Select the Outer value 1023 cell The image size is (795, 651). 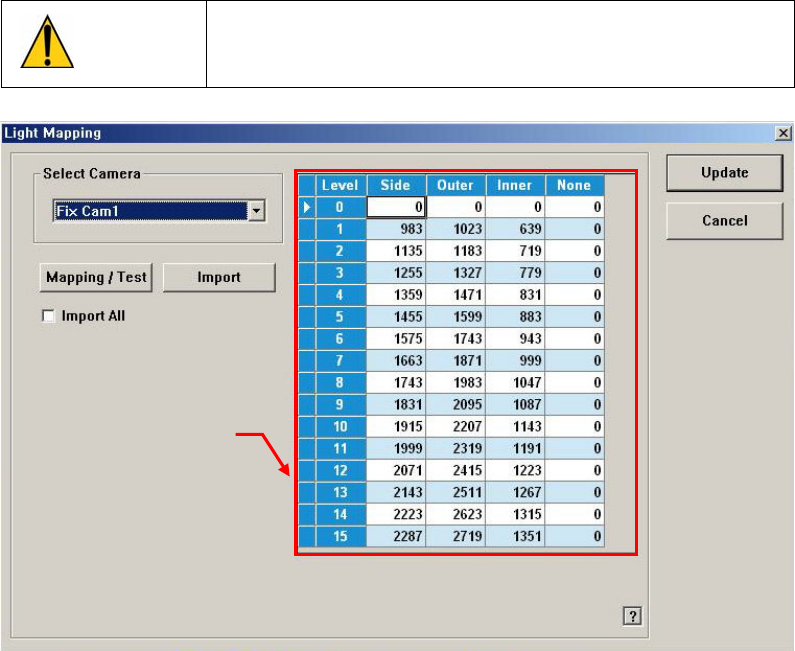tap(455, 228)
